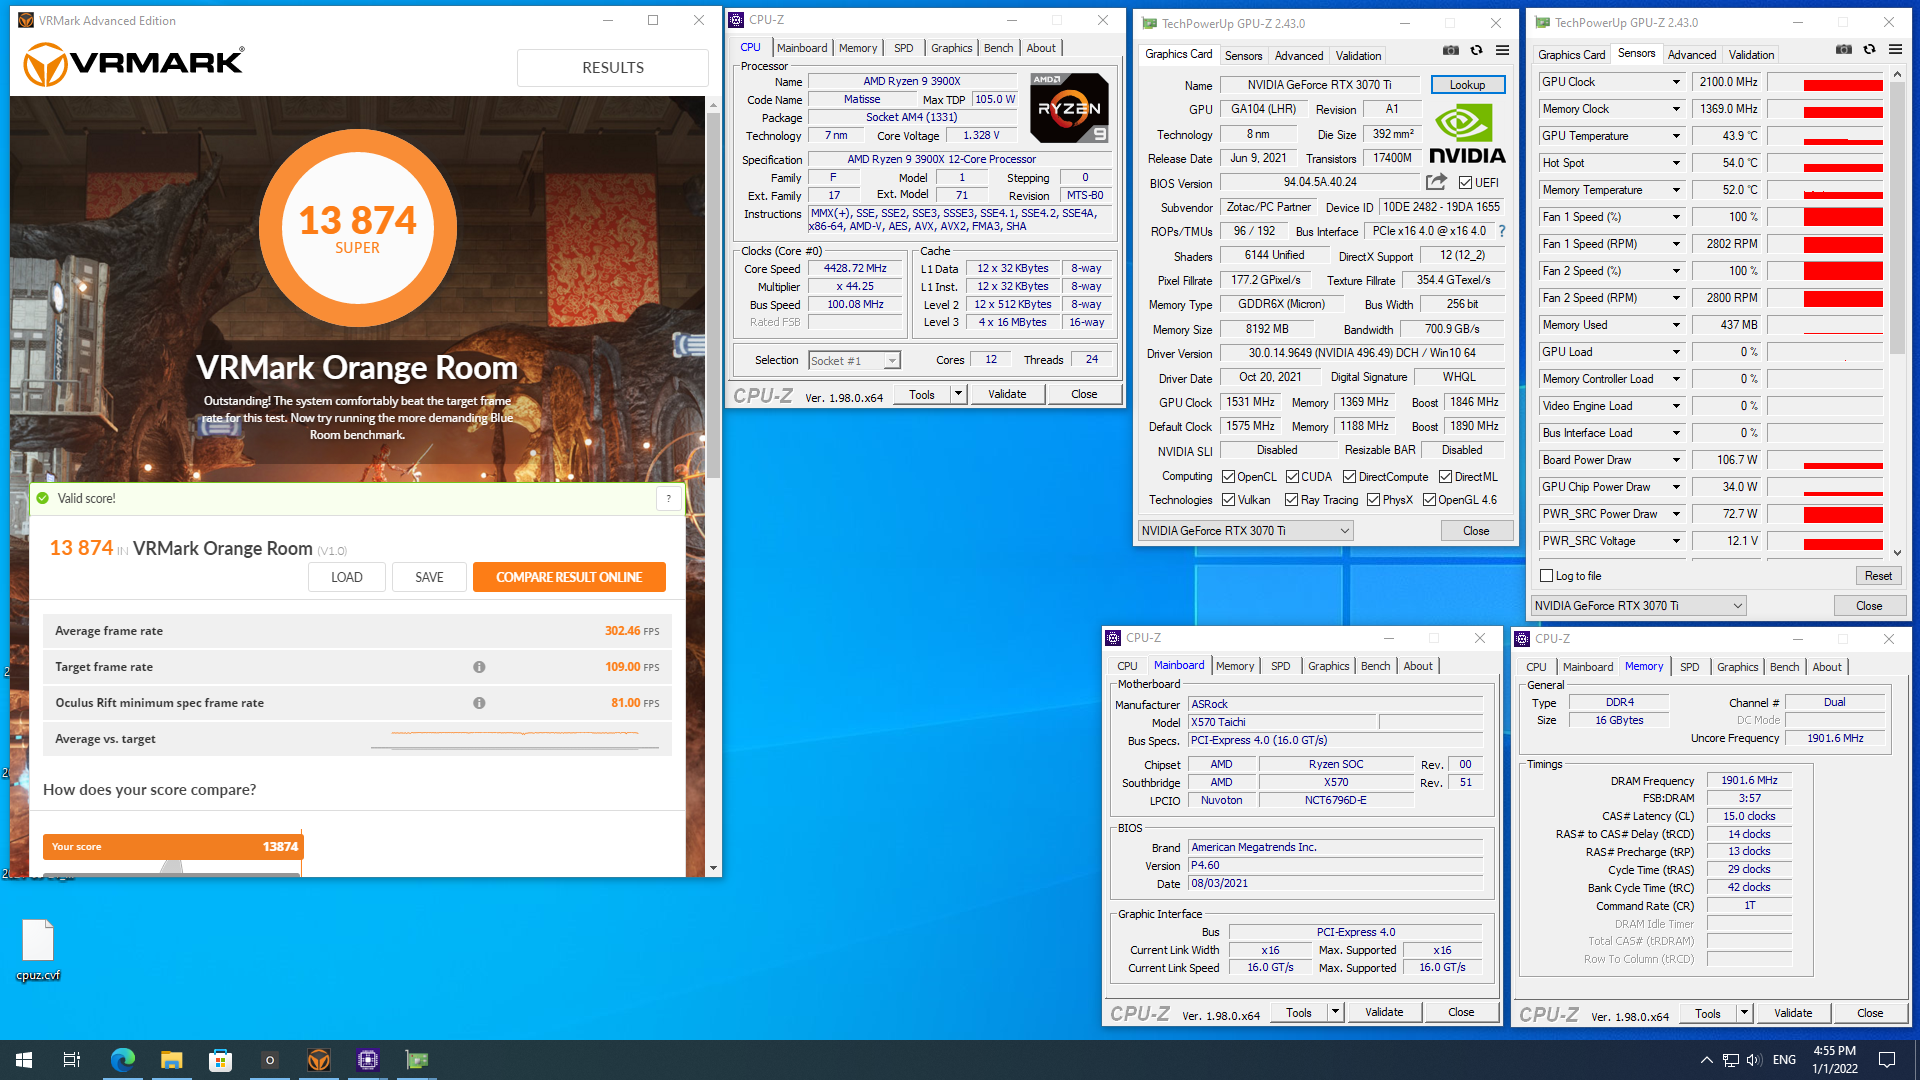Open File Explorer from the taskbar
Image resolution: width=1920 pixels, height=1080 pixels.
(171, 1060)
